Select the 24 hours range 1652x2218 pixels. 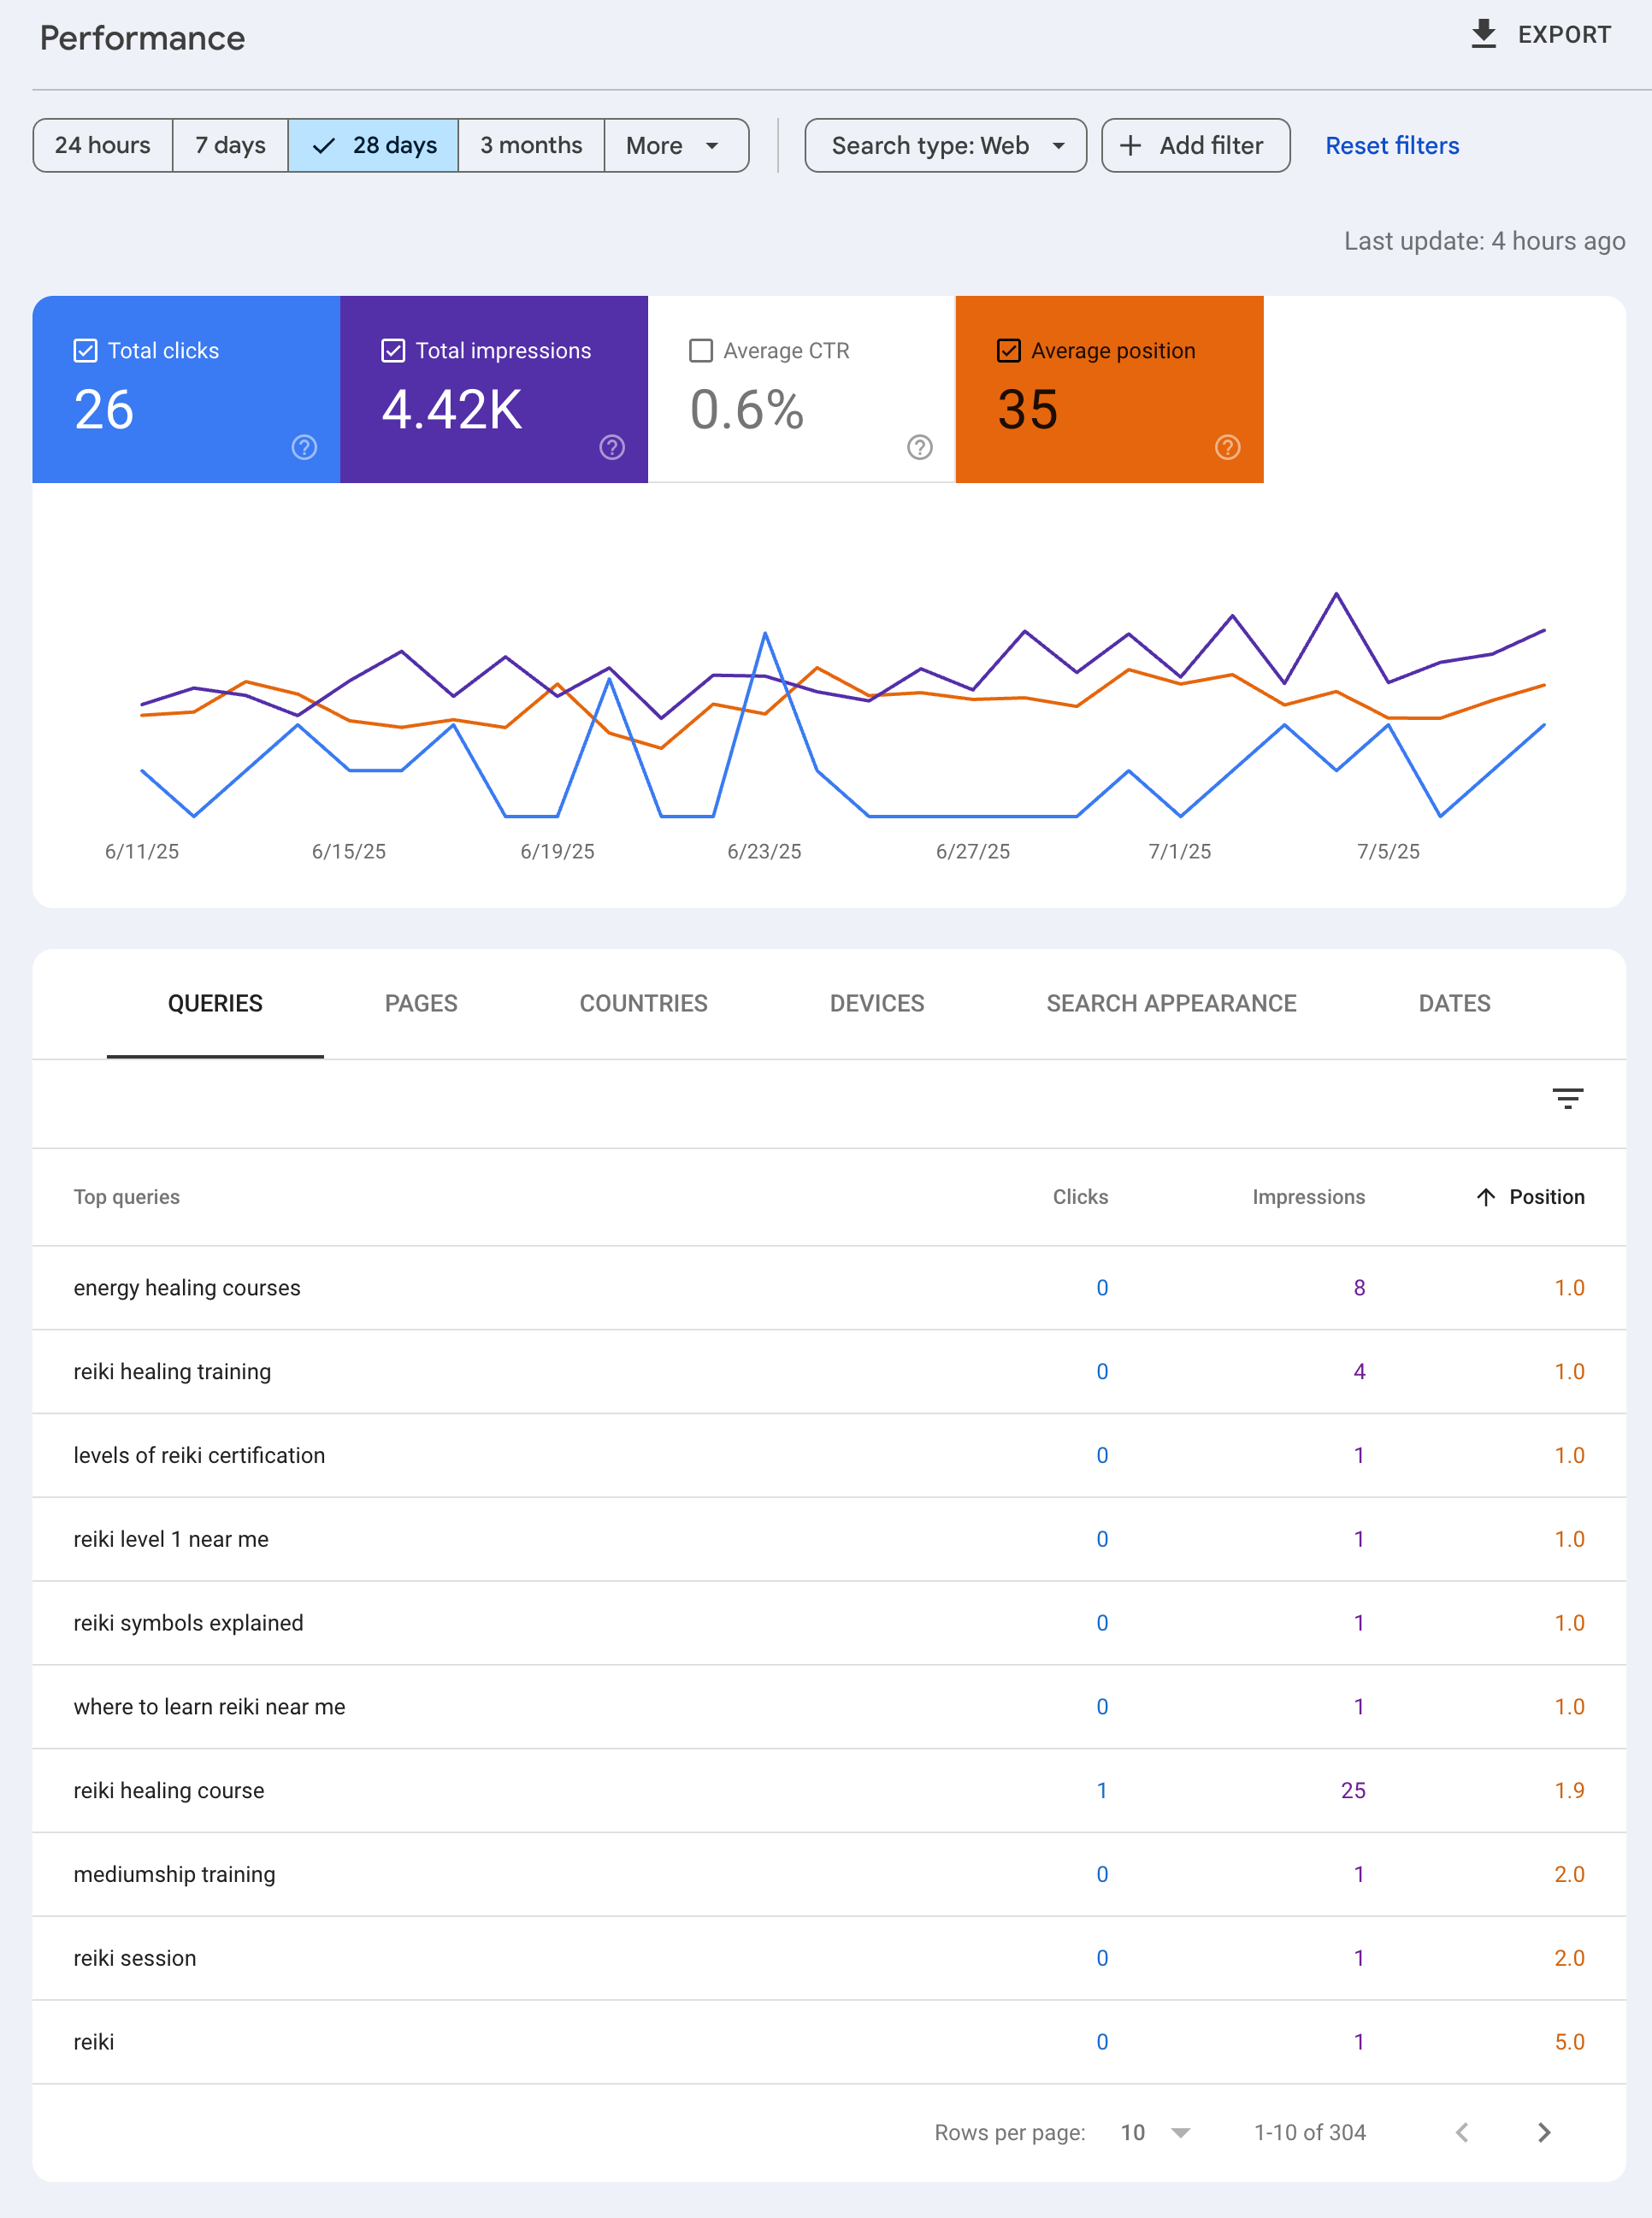tap(103, 146)
